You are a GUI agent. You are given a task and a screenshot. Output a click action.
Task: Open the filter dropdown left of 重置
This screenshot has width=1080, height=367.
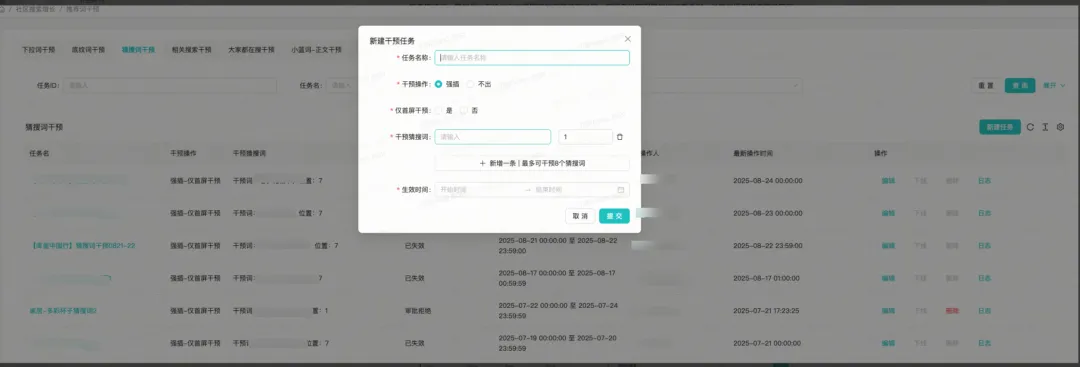point(722,85)
